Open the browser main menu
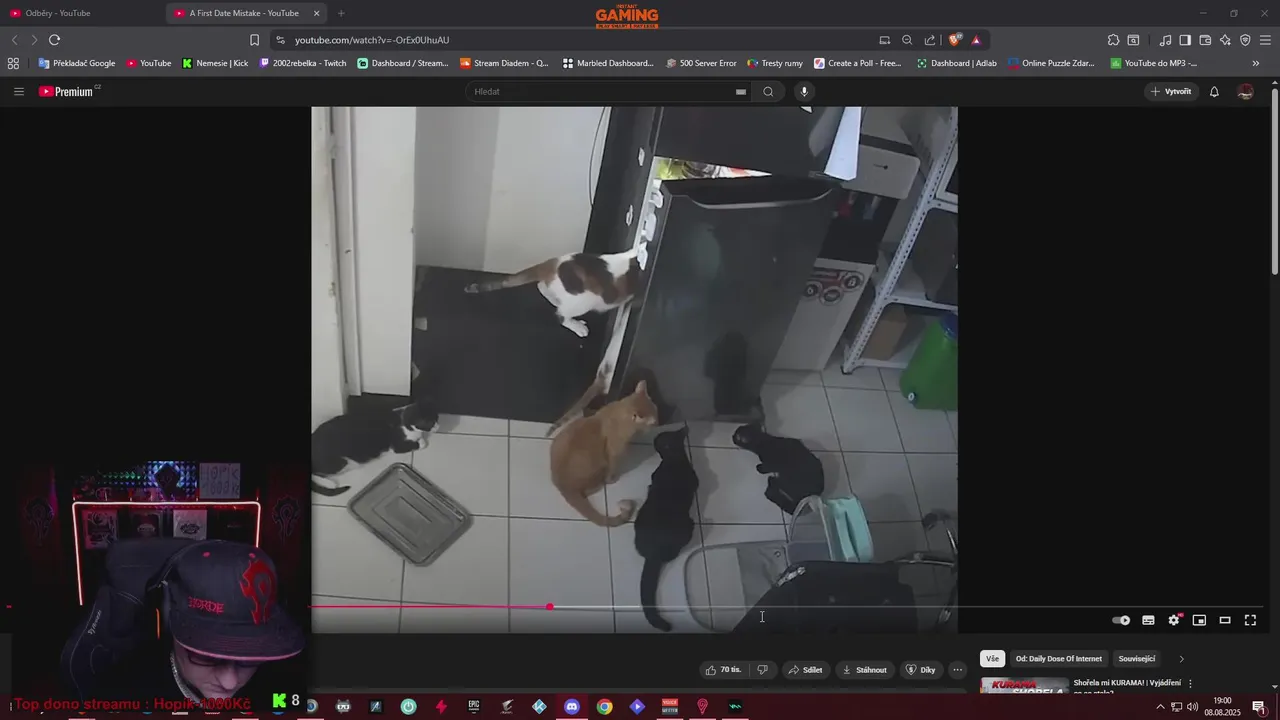The height and width of the screenshot is (720, 1280). (1265, 40)
